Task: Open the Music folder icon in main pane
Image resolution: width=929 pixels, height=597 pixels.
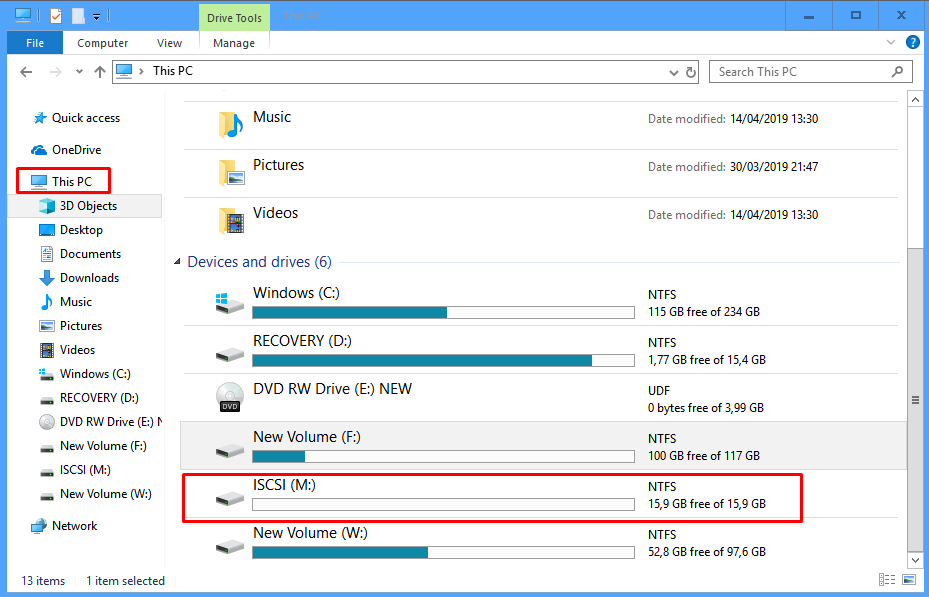Action: click(x=230, y=125)
